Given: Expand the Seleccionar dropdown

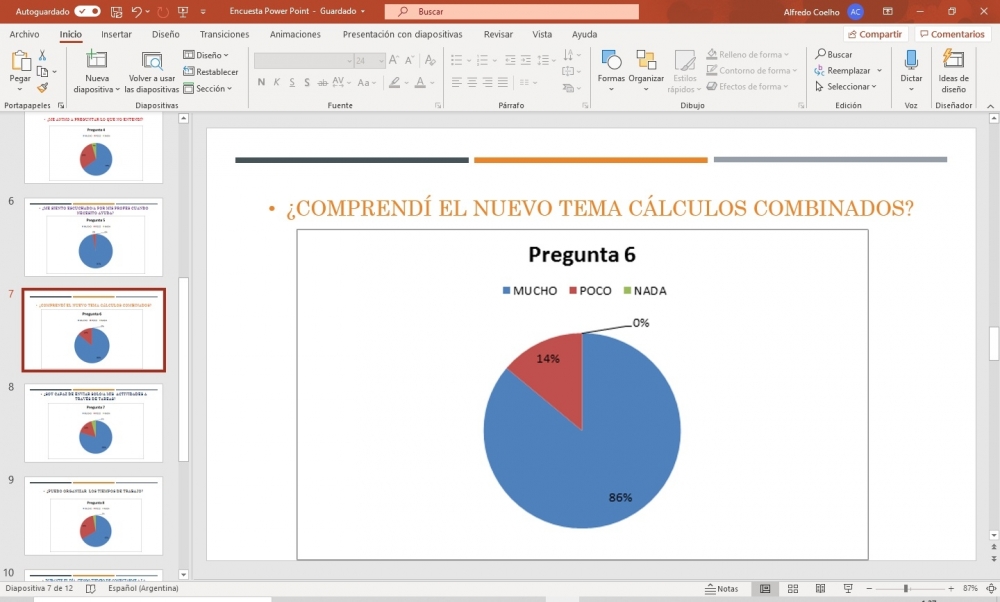Looking at the screenshot, I should tap(846, 87).
